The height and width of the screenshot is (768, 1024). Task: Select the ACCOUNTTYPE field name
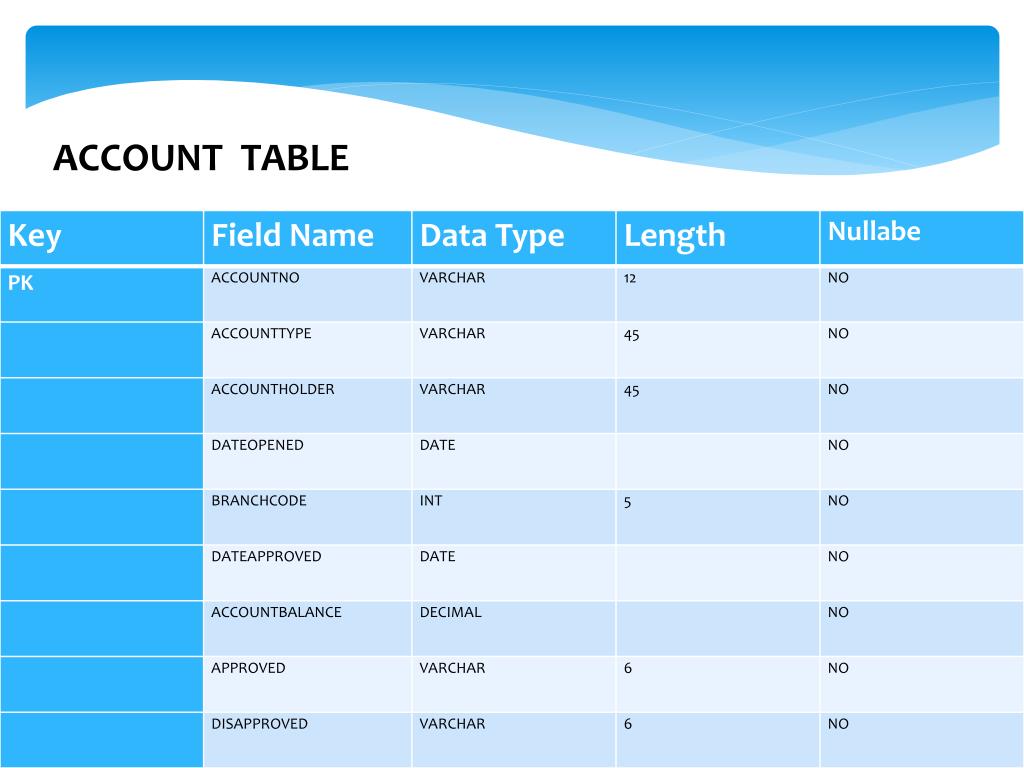[261, 333]
